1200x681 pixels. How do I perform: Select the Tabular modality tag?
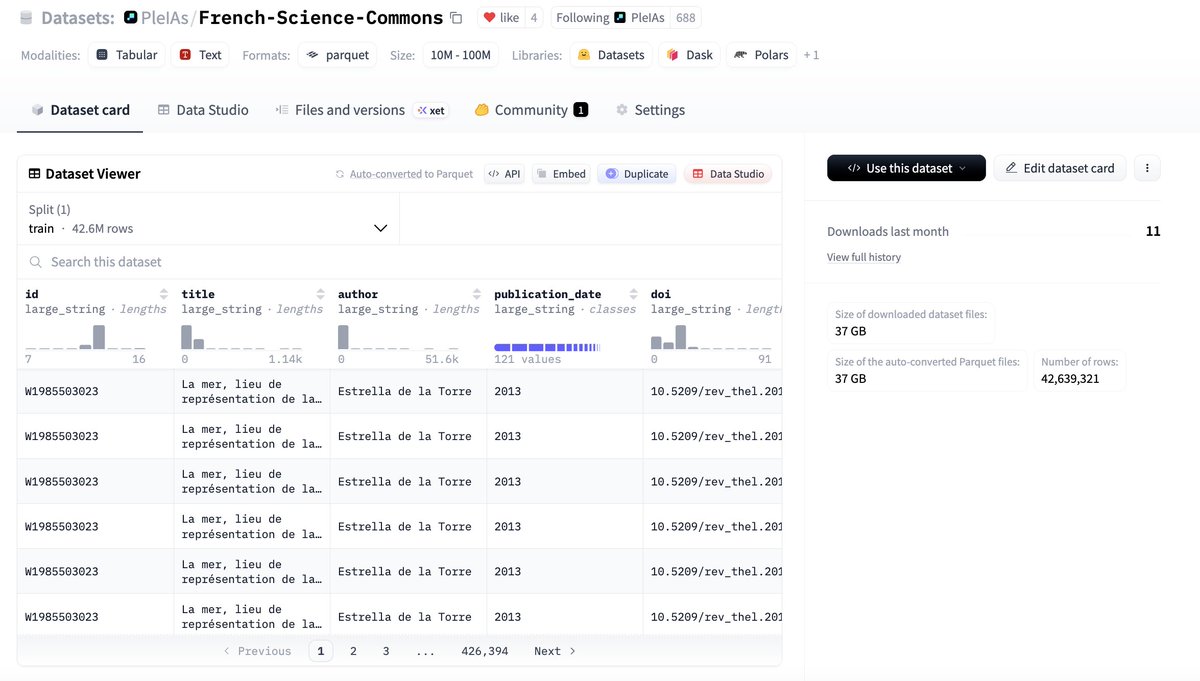point(127,55)
